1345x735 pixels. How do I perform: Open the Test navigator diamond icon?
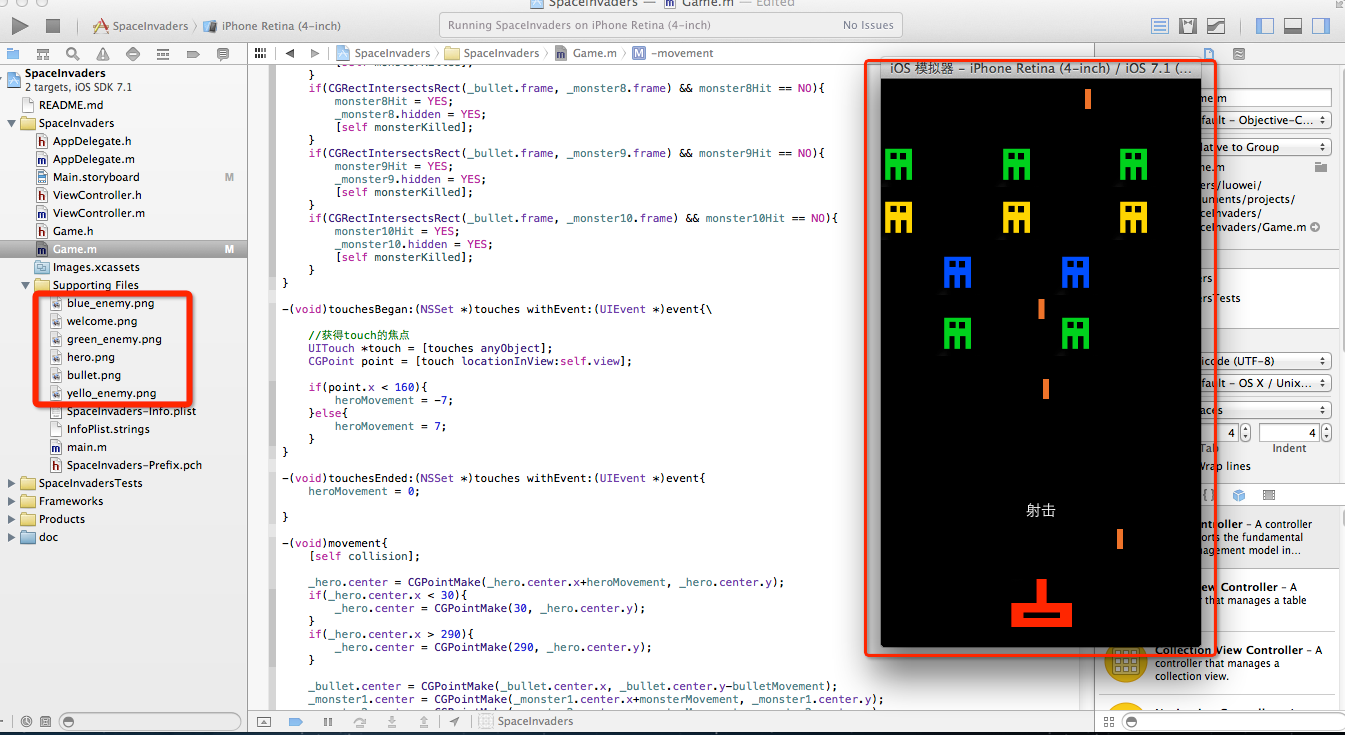click(133, 53)
